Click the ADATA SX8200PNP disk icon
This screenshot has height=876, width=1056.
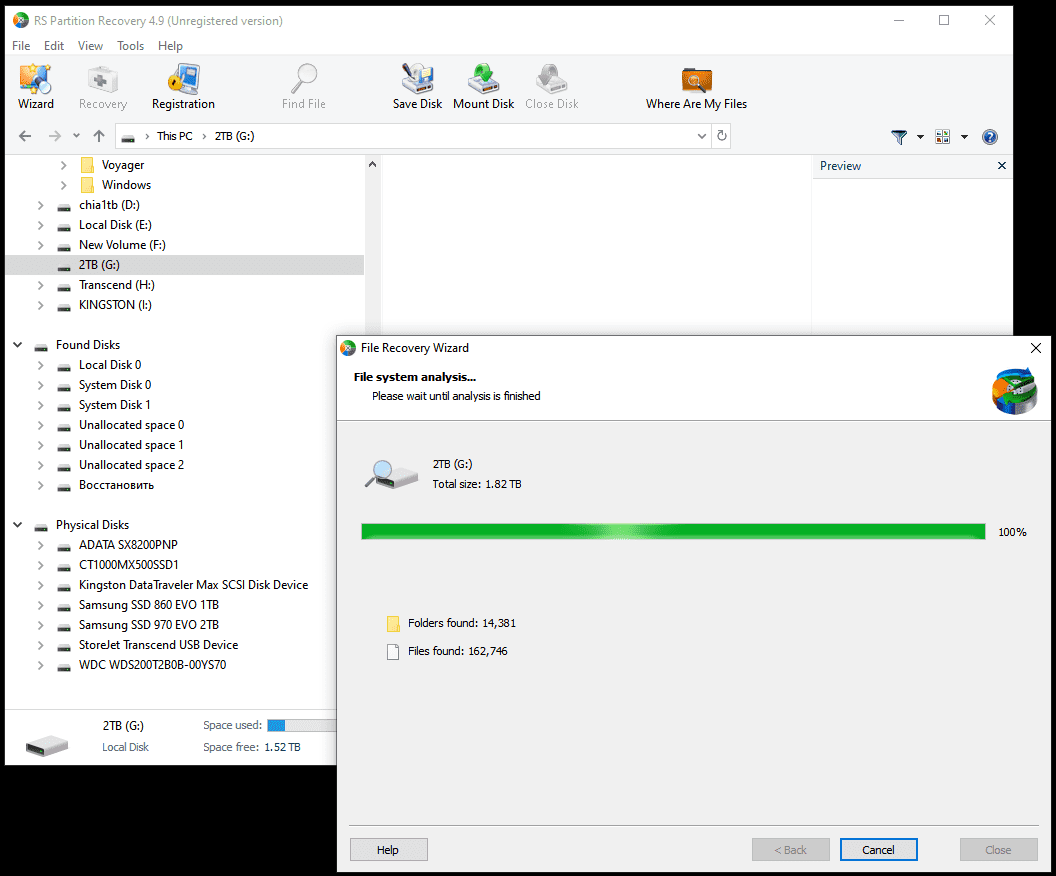[64, 546]
